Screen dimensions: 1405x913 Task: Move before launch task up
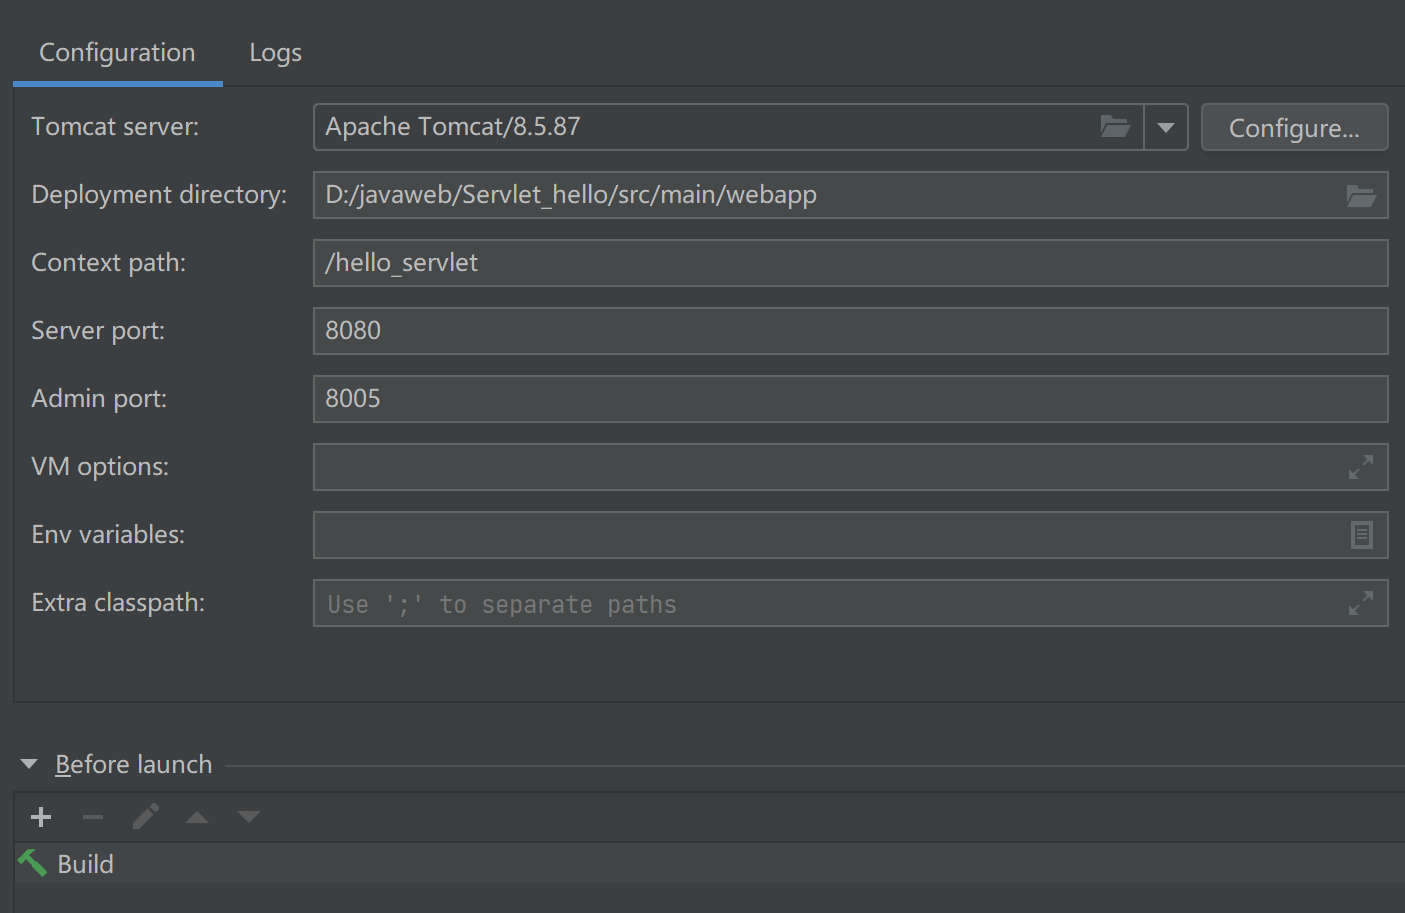[x=197, y=817]
